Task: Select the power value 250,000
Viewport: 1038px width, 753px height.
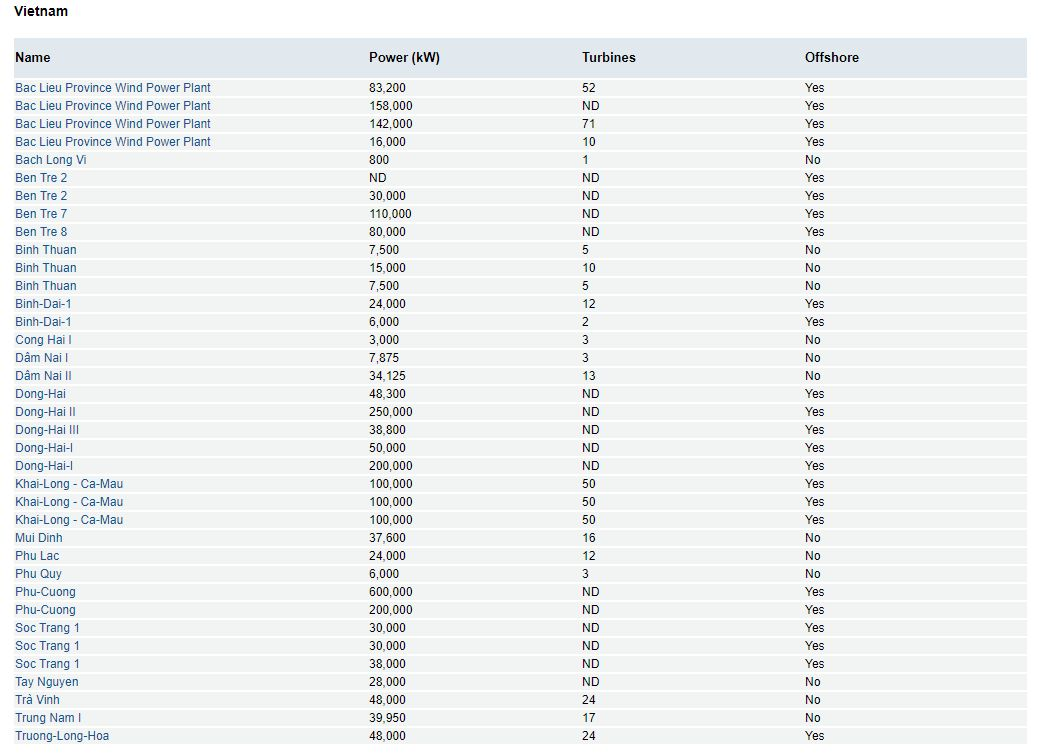Action: [x=391, y=411]
